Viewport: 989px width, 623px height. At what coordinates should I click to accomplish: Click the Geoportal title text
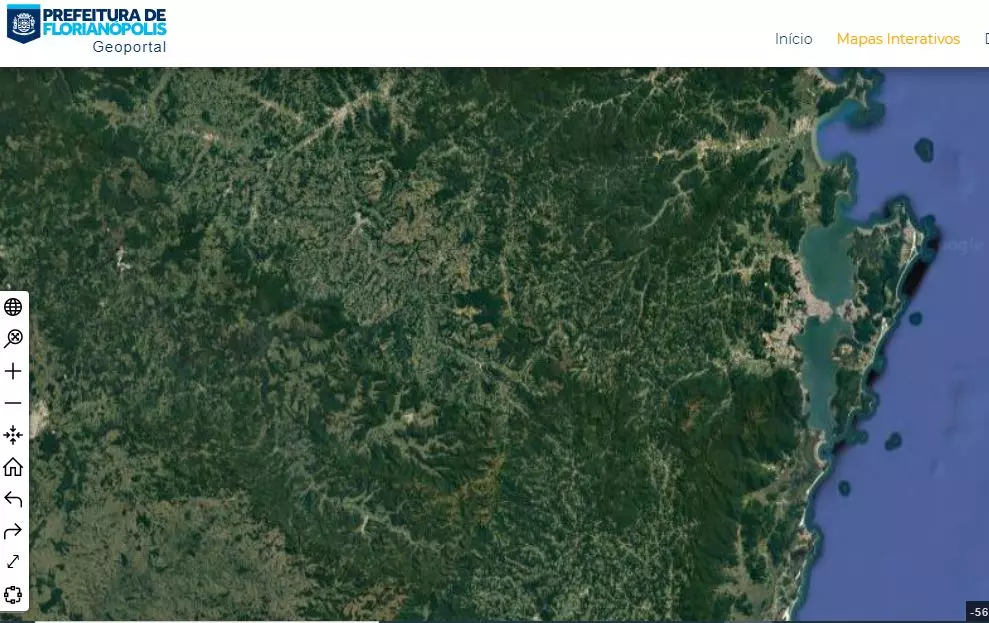tap(129, 47)
